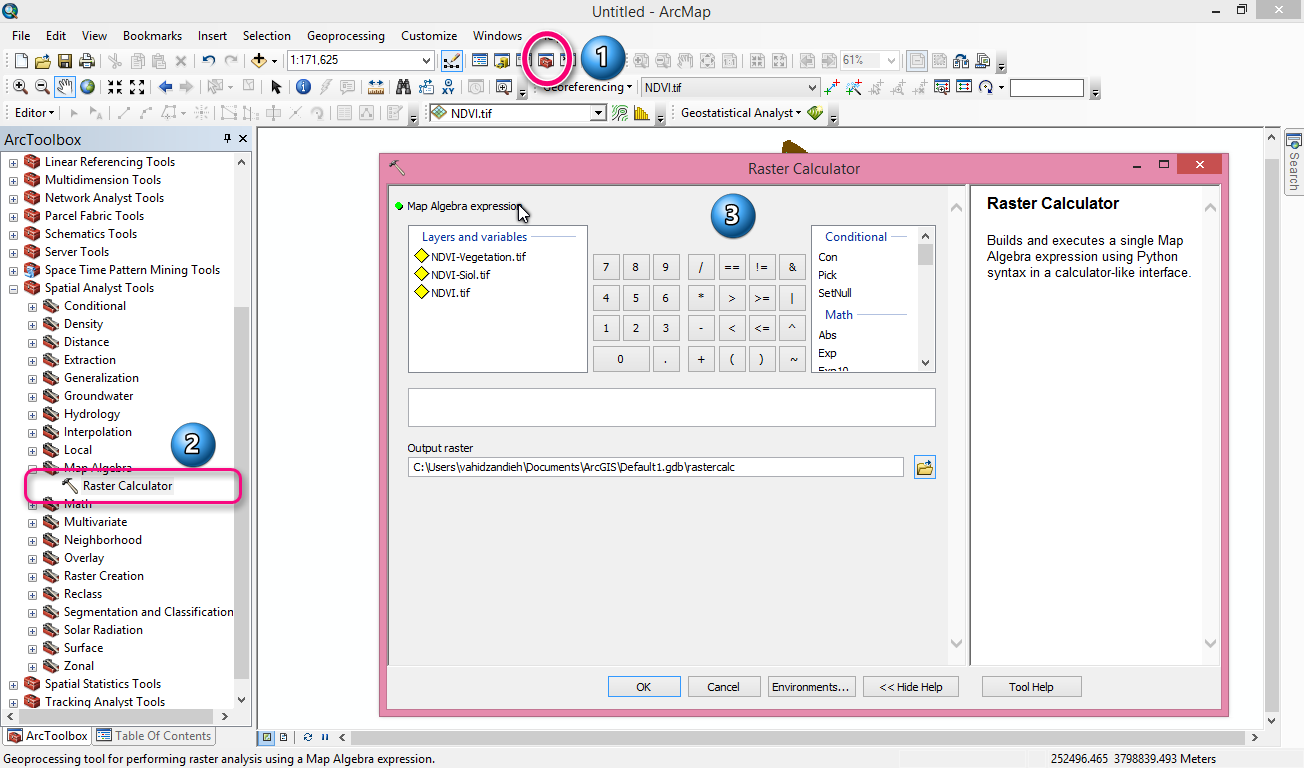The image size is (1304, 768).
Task: Select the Measure ruler tool
Action: point(375,87)
